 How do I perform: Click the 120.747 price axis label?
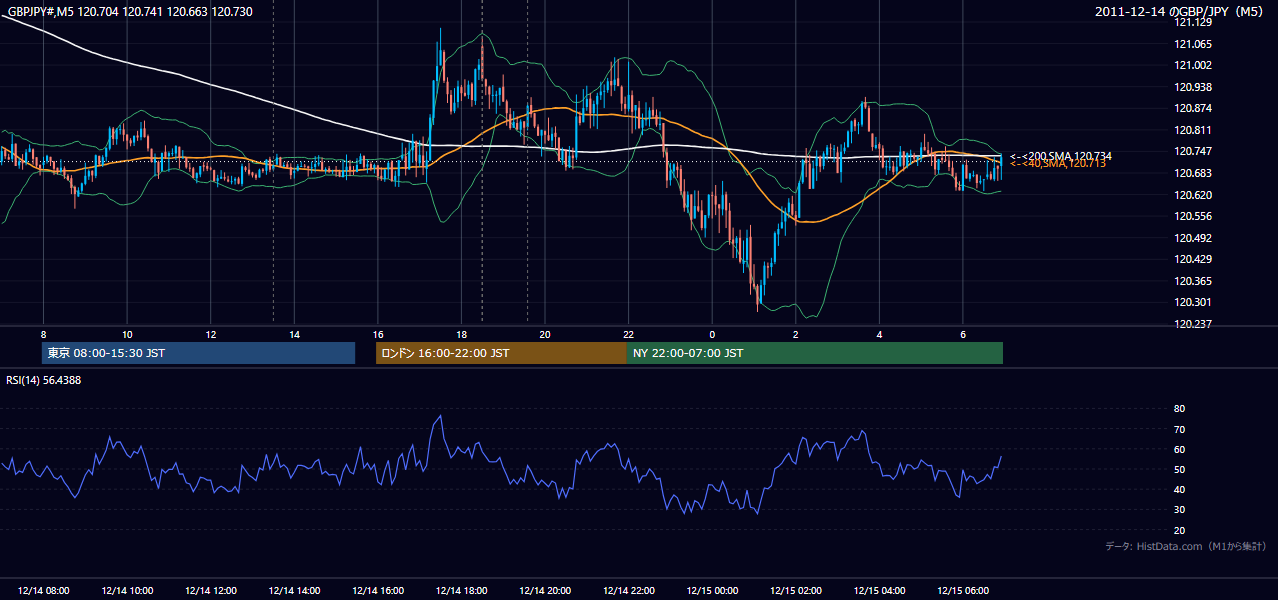click(x=1193, y=151)
